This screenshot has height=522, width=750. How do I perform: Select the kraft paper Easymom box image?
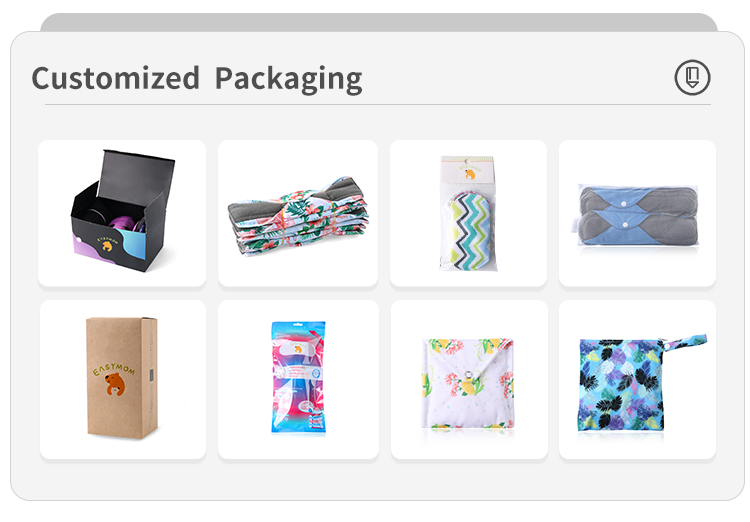coord(123,379)
